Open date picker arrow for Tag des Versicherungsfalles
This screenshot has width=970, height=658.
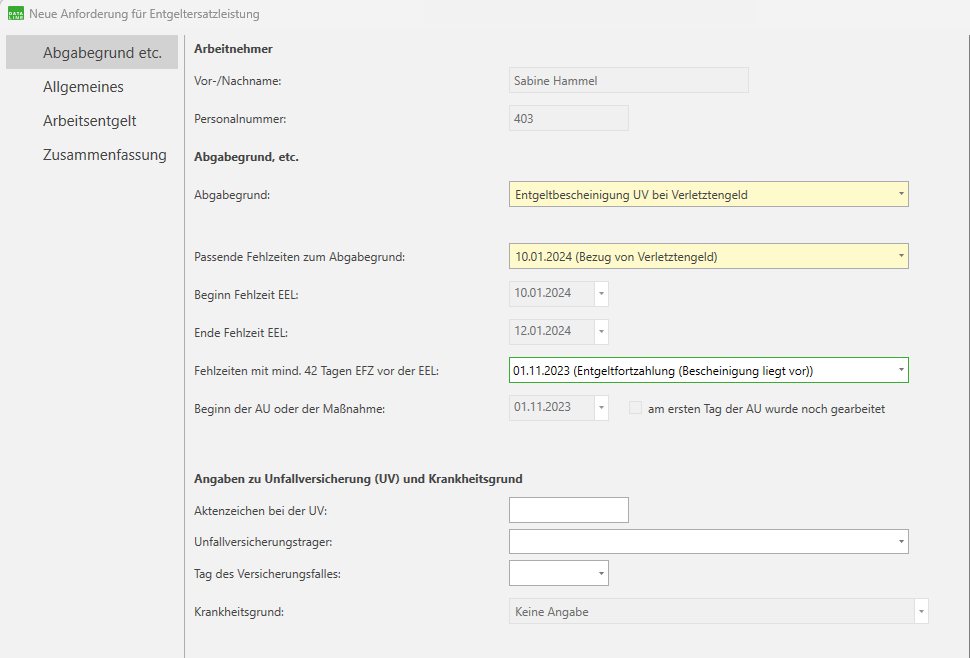(601, 573)
